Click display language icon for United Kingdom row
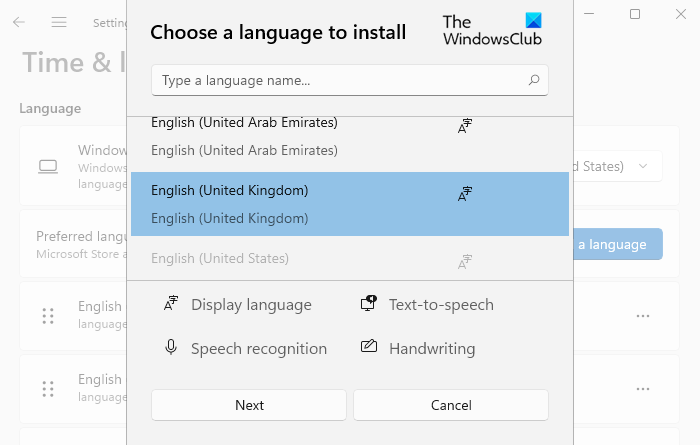The height and width of the screenshot is (445, 700). coord(464,194)
